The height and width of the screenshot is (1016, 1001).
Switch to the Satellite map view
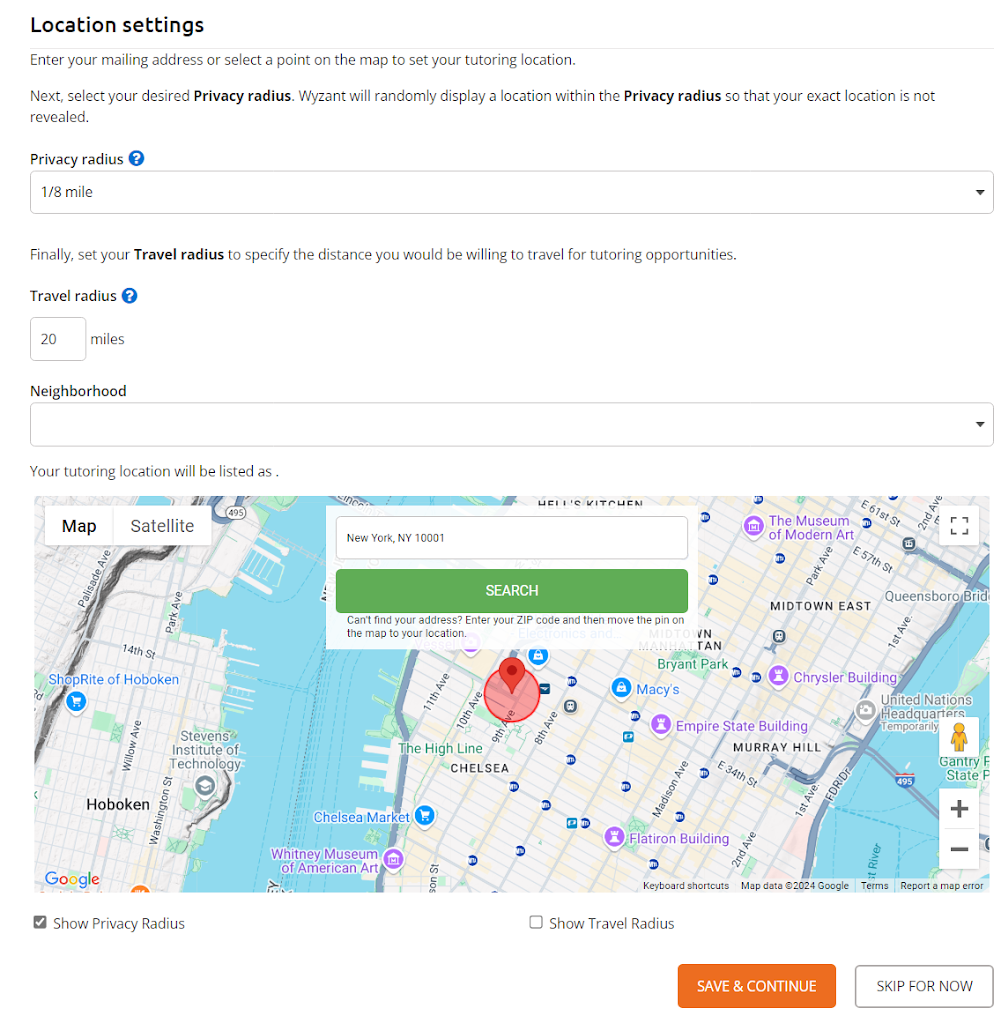click(162, 525)
